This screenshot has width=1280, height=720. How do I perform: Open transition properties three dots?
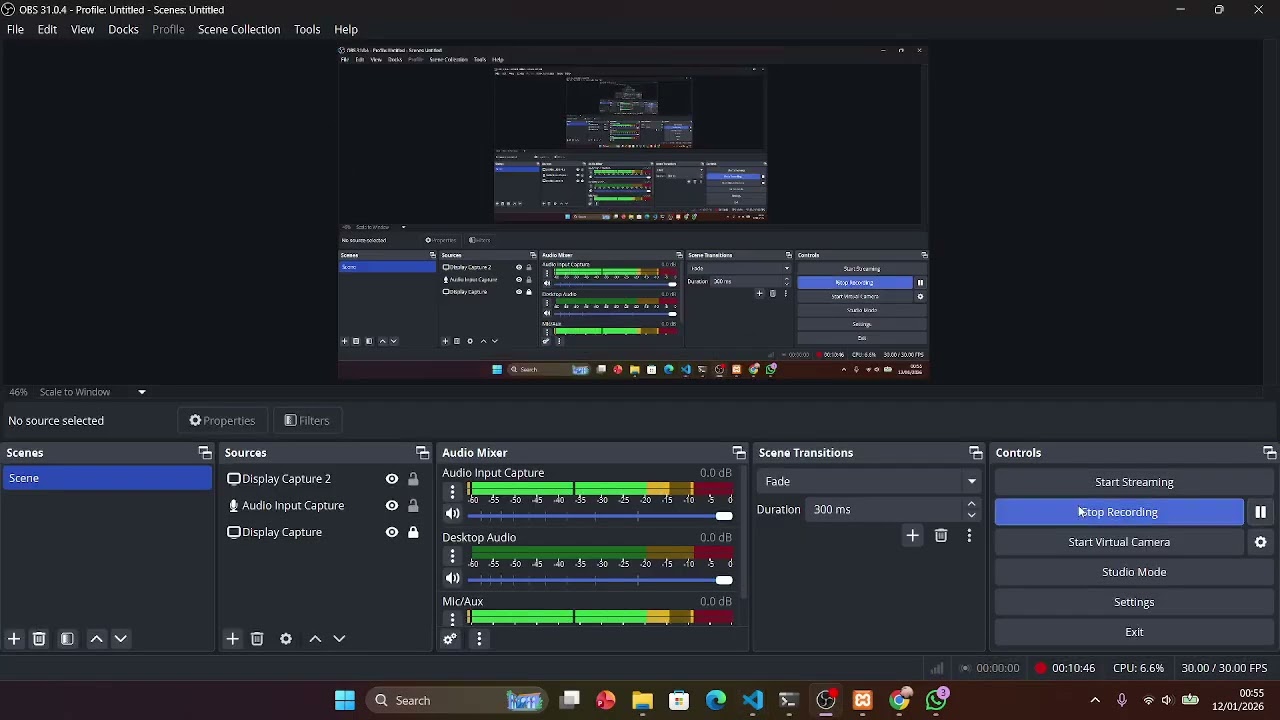(x=969, y=536)
